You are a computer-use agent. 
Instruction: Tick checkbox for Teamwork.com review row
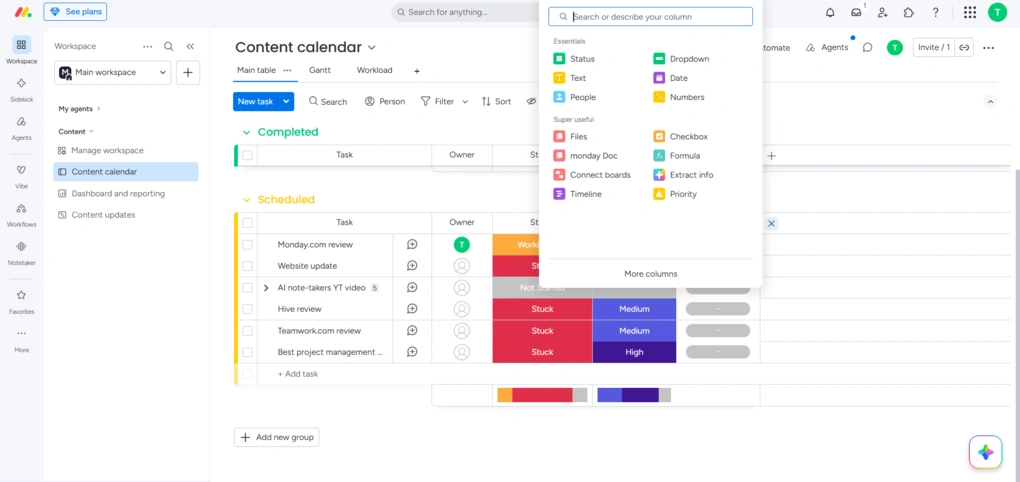pyautogui.click(x=247, y=330)
